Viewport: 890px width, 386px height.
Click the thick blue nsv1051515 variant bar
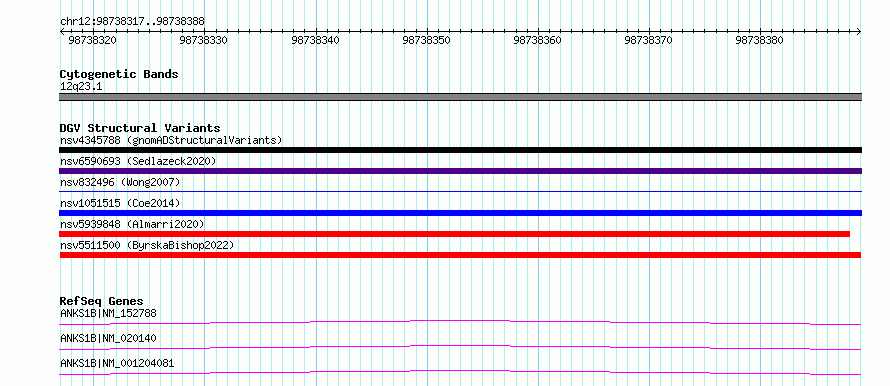[460, 213]
